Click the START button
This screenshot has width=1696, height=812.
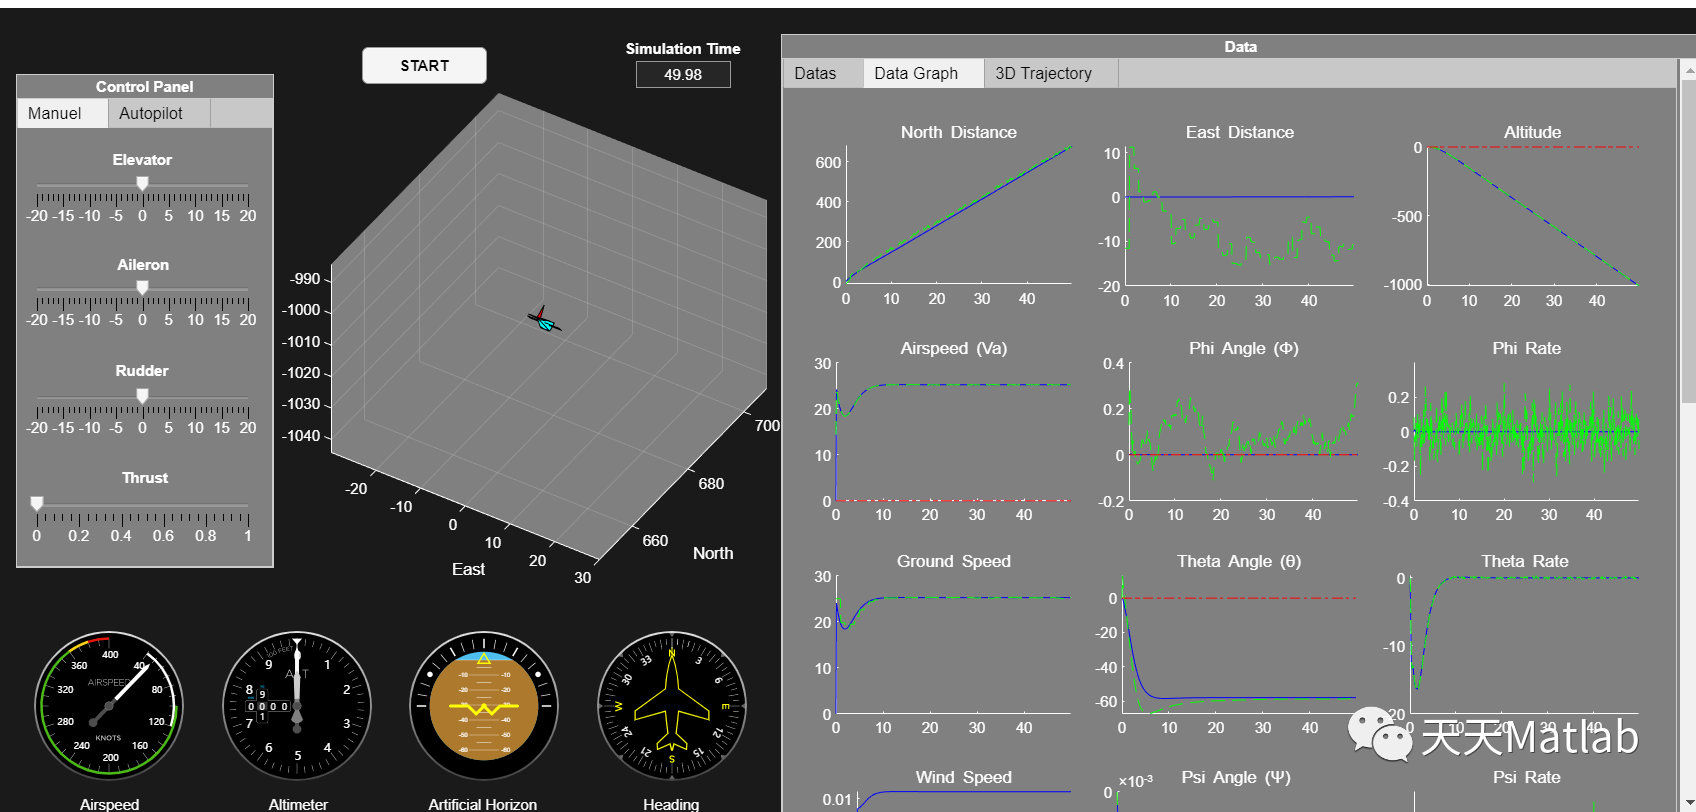click(x=424, y=66)
